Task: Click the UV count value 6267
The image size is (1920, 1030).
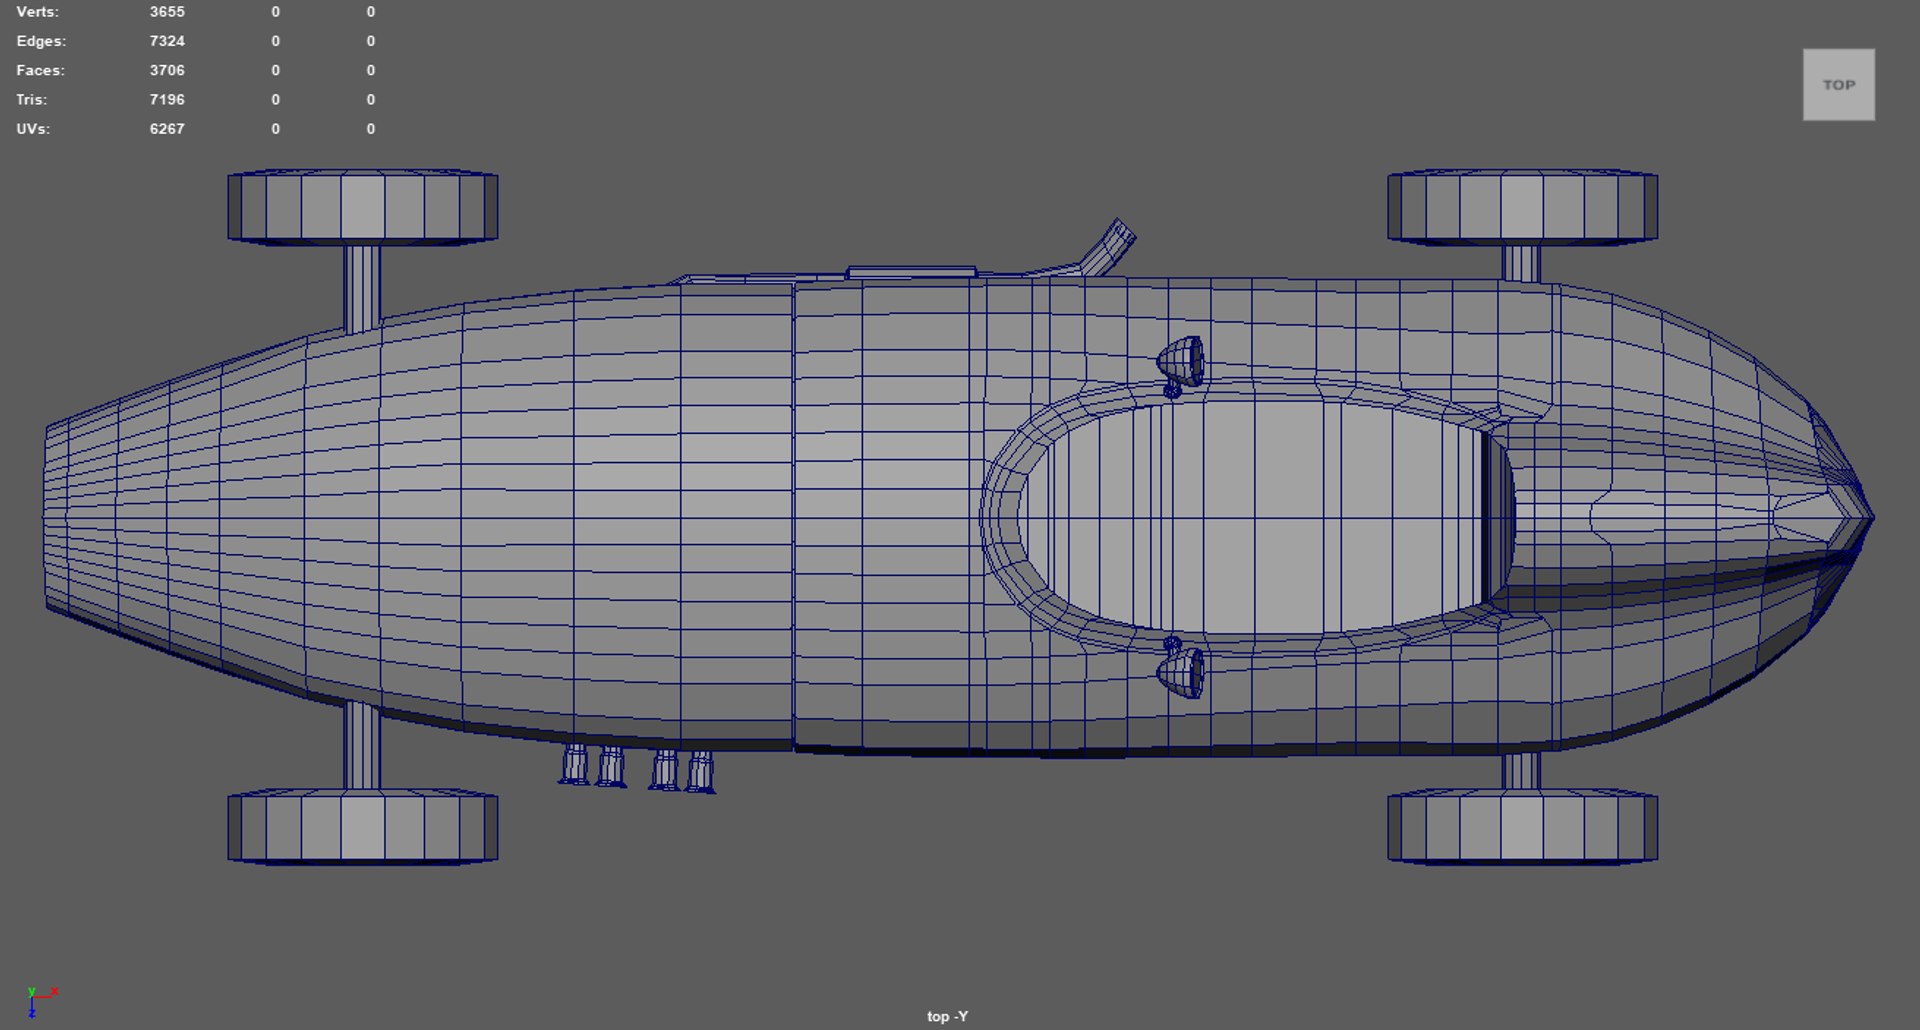Action: [x=167, y=129]
